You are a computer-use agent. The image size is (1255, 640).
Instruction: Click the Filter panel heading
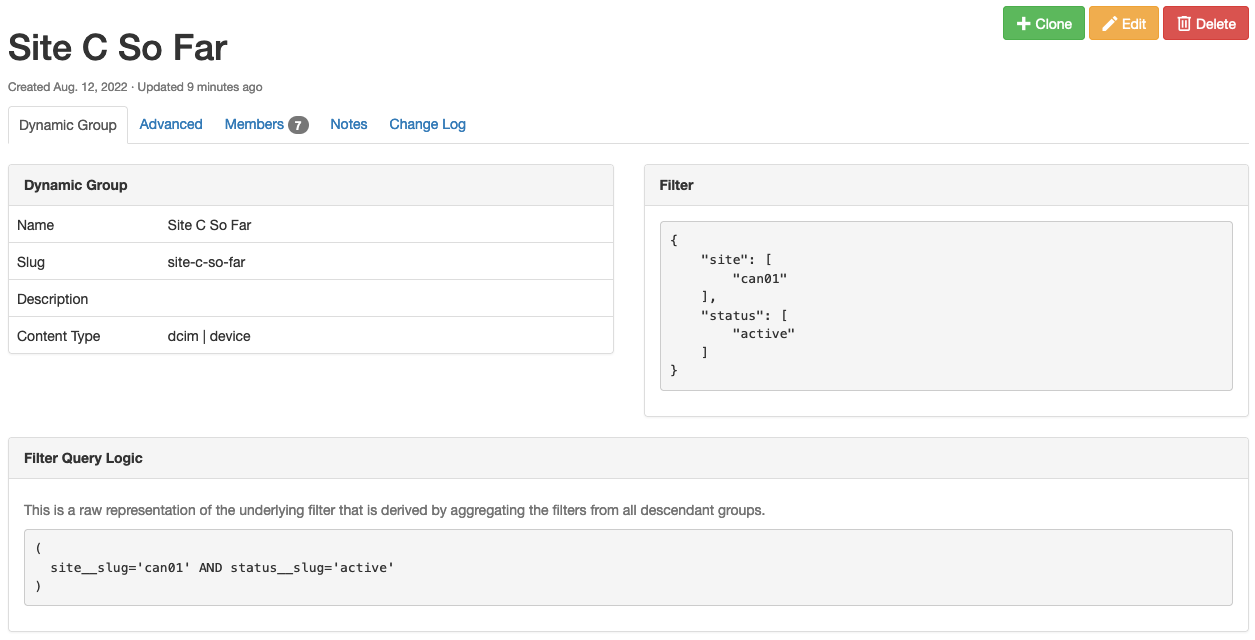point(676,185)
